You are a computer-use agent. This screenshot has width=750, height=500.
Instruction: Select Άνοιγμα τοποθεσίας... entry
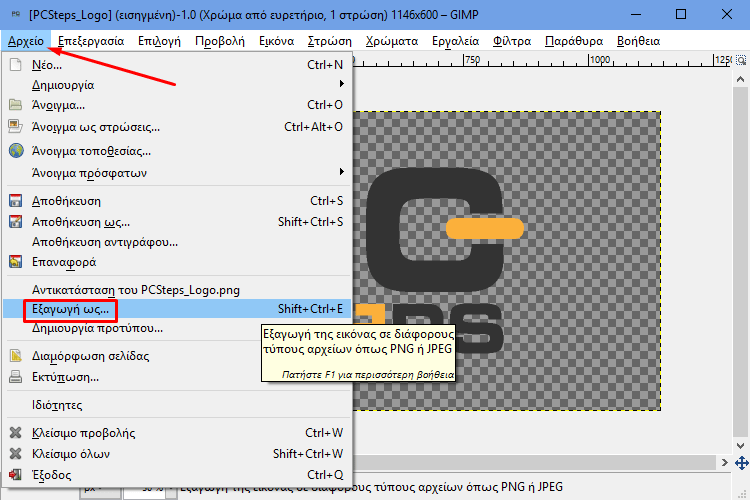click(177, 151)
